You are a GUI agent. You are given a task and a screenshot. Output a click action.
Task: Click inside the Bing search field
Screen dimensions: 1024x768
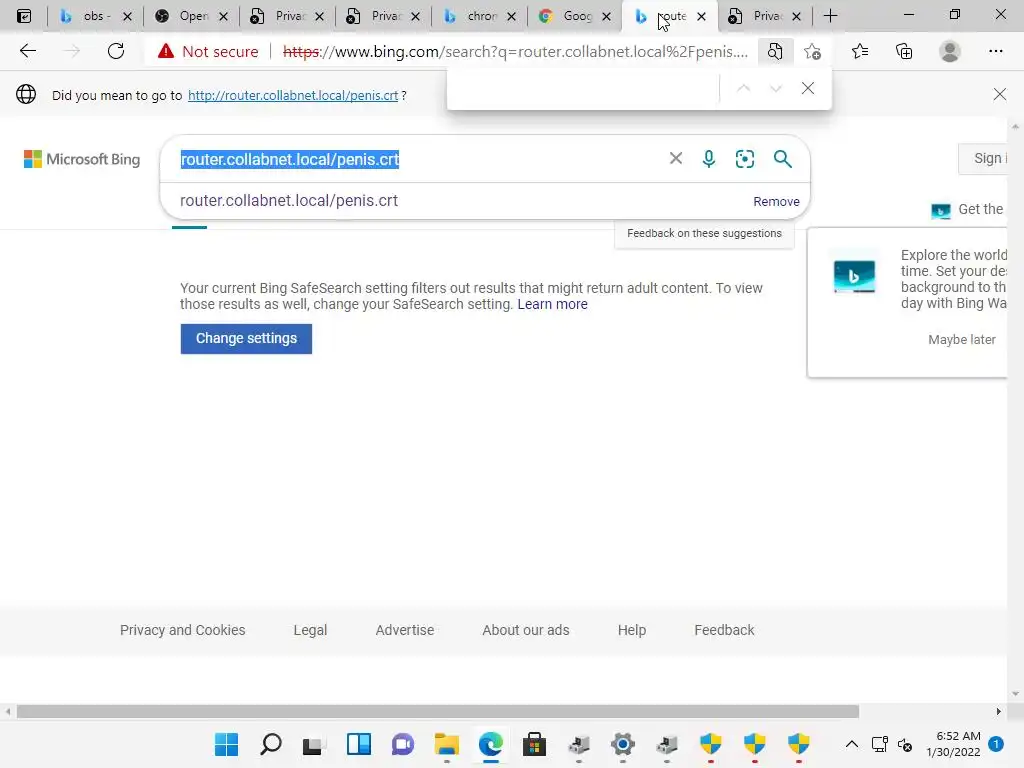418,159
